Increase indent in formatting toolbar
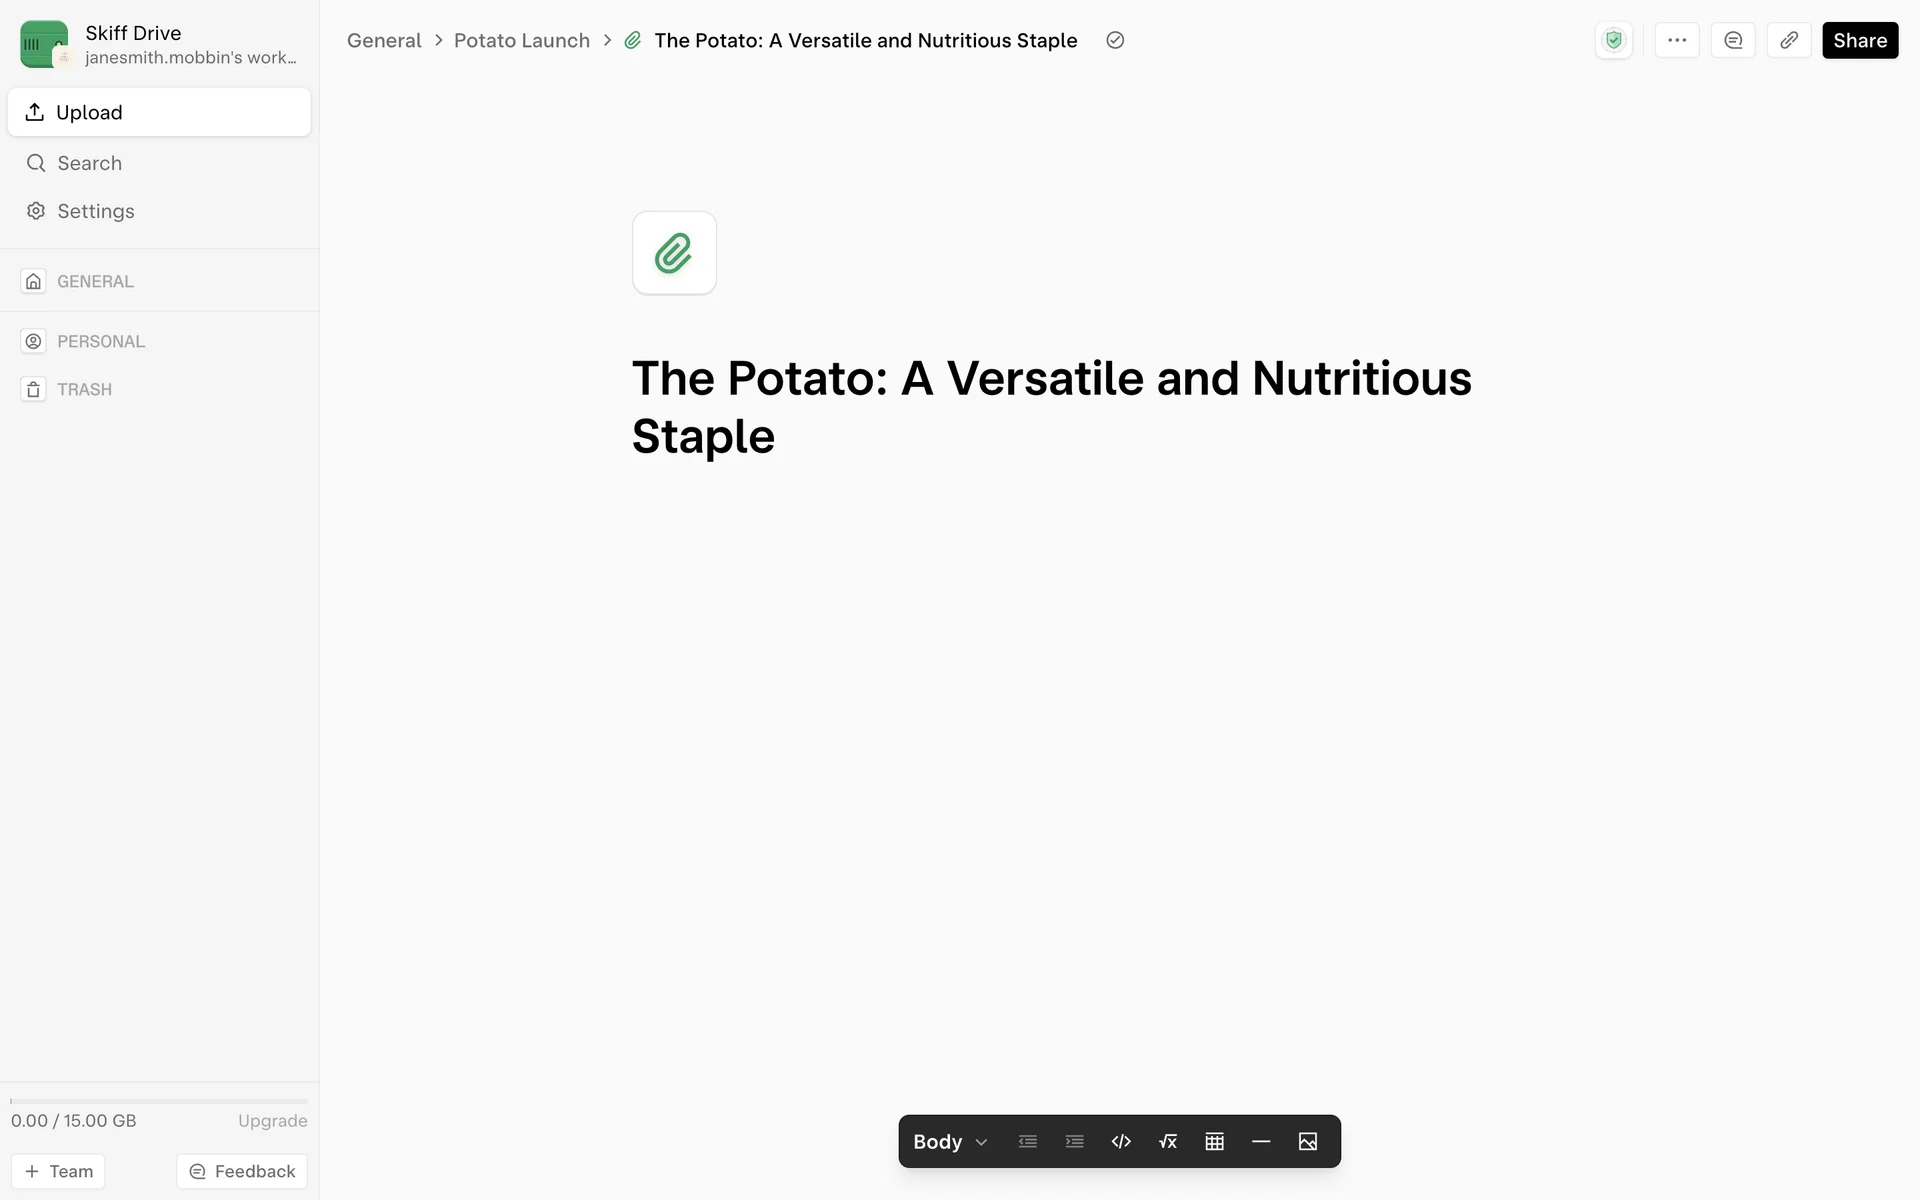Screen dimensions: 1920x1200 click(x=1074, y=1141)
